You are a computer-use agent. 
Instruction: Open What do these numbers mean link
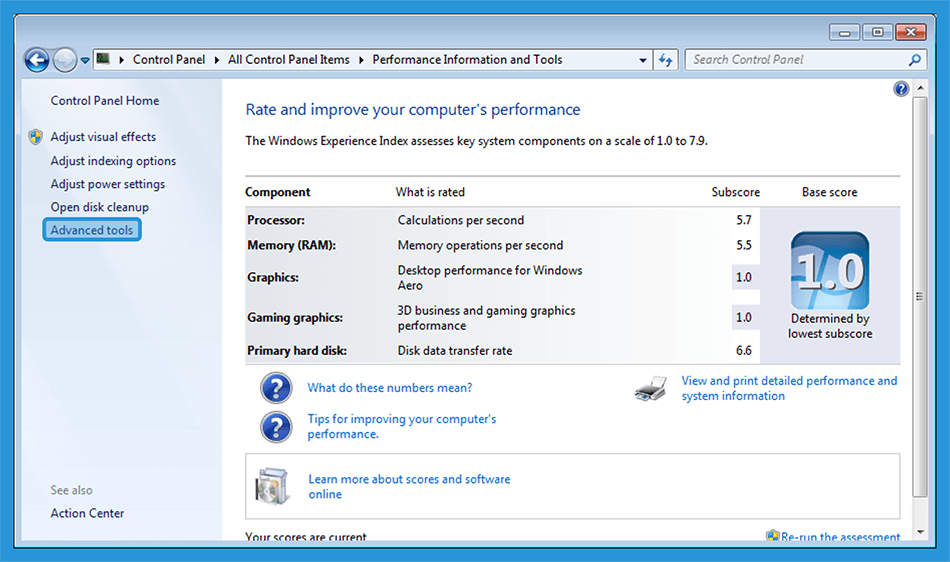pos(390,388)
